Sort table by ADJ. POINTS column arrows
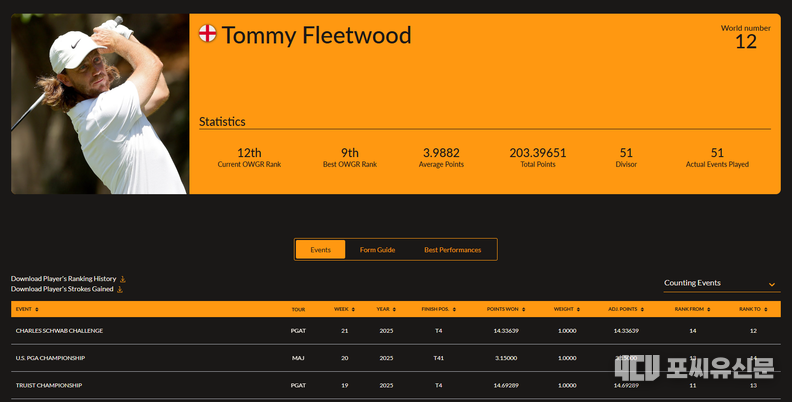 [x=642, y=309]
